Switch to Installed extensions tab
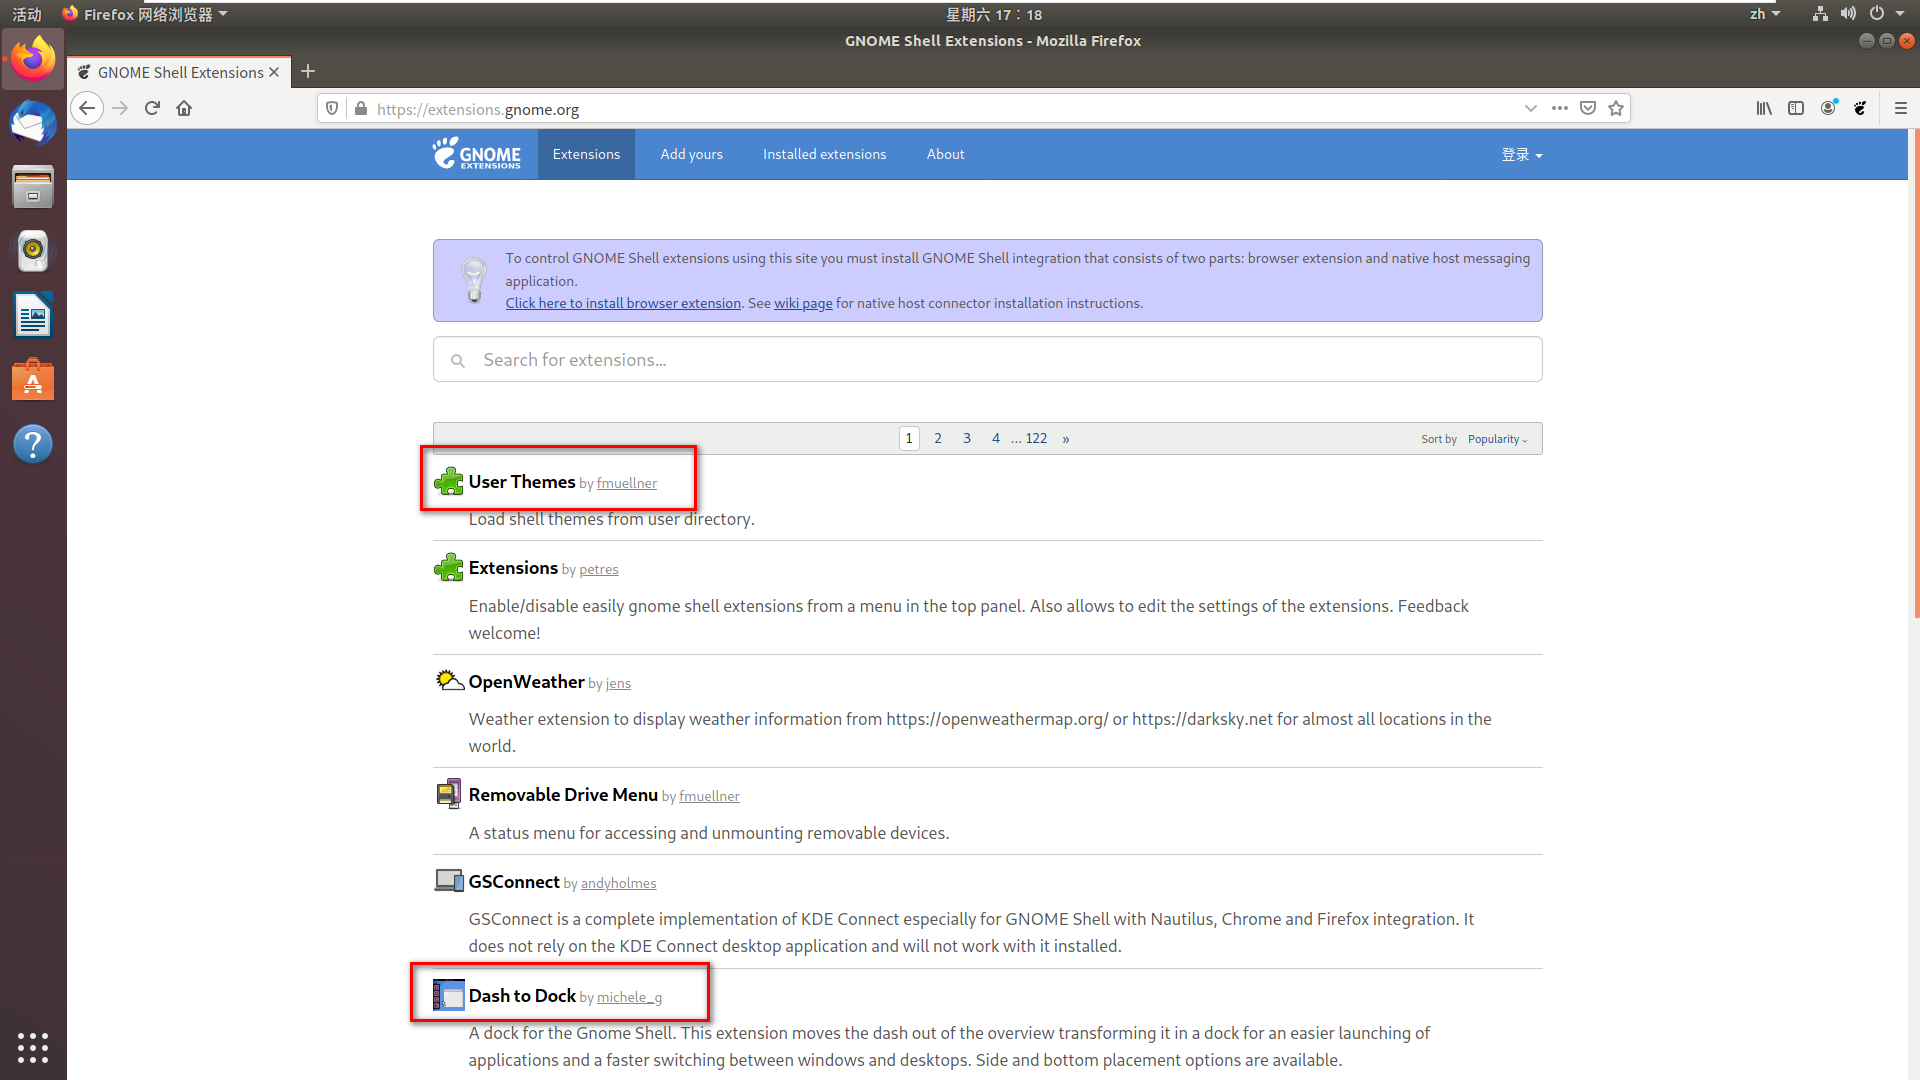Image resolution: width=1920 pixels, height=1080 pixels. tap(824, 154)
